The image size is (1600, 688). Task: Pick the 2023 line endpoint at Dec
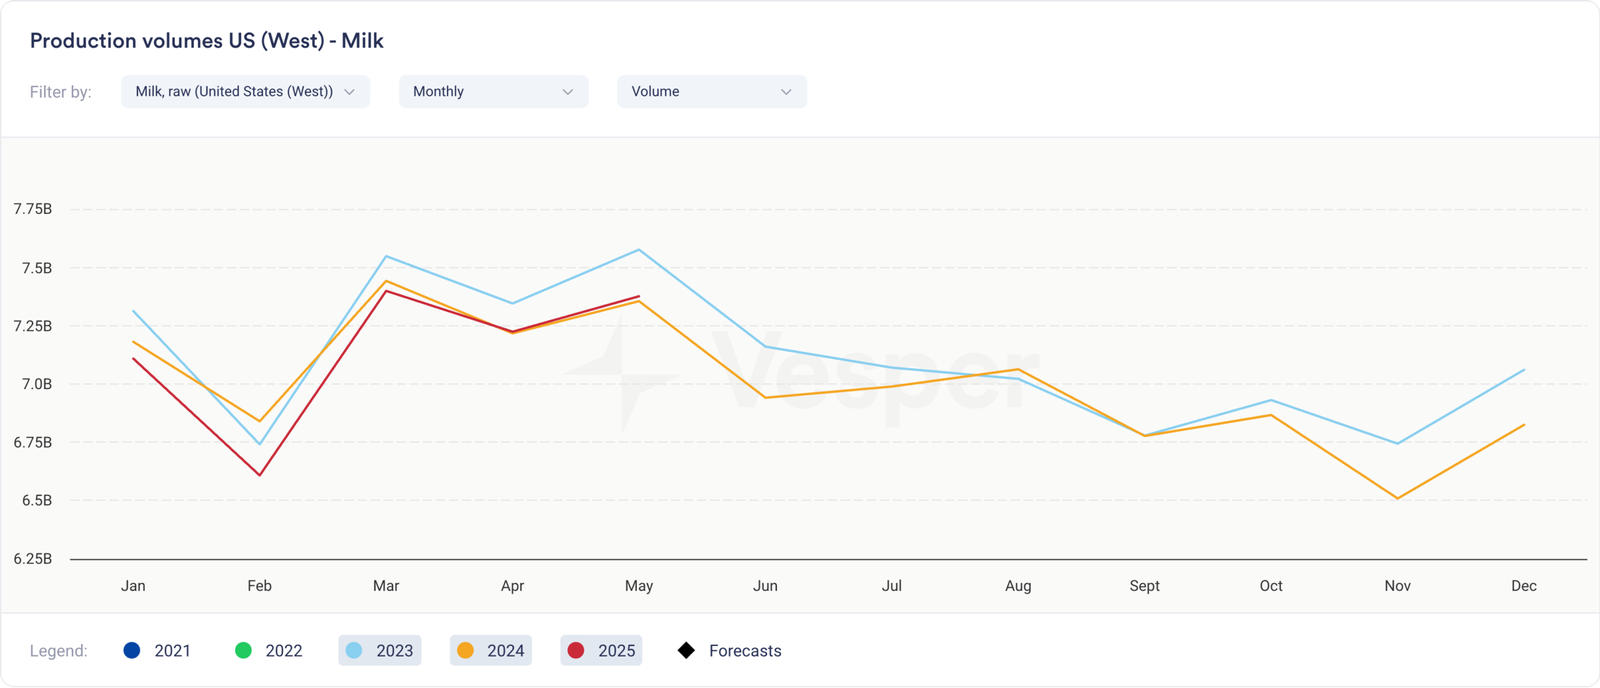[1524, 370]
